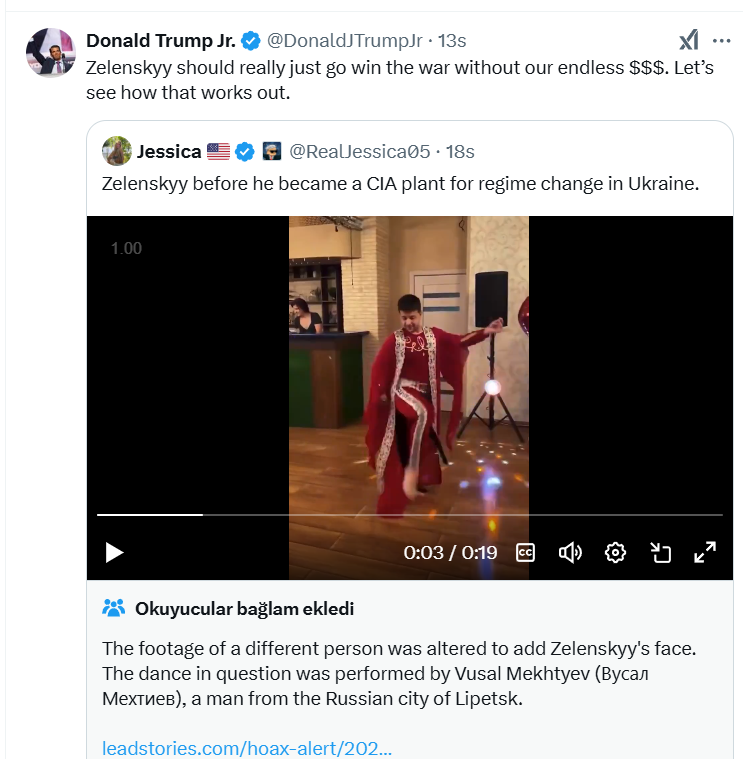Click the community notes people icon
This screenshot has width=743, height=759.
pos(113,608)
